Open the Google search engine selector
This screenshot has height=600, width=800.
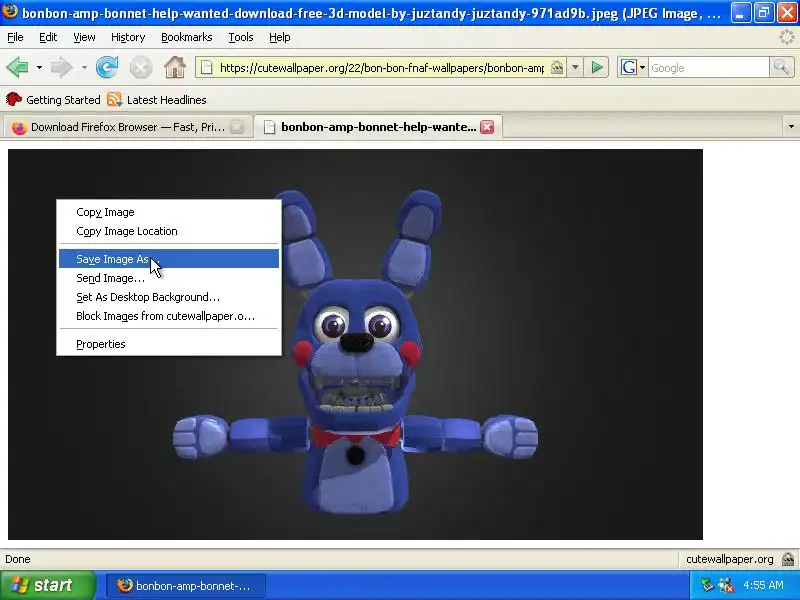(633, 67)
